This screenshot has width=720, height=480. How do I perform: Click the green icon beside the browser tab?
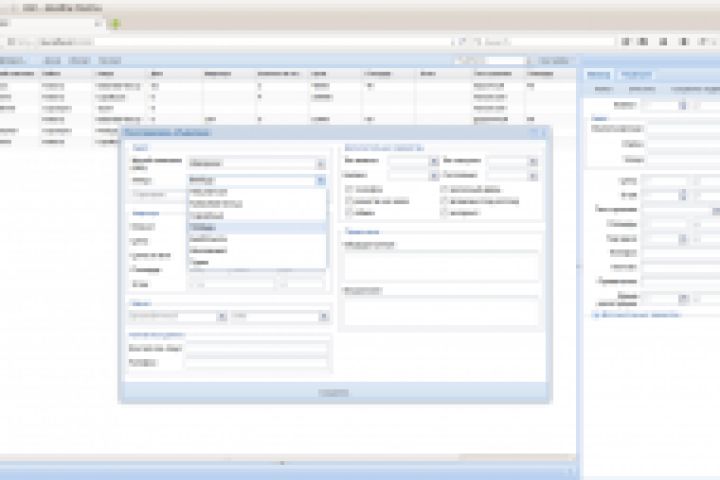point(115,24)
